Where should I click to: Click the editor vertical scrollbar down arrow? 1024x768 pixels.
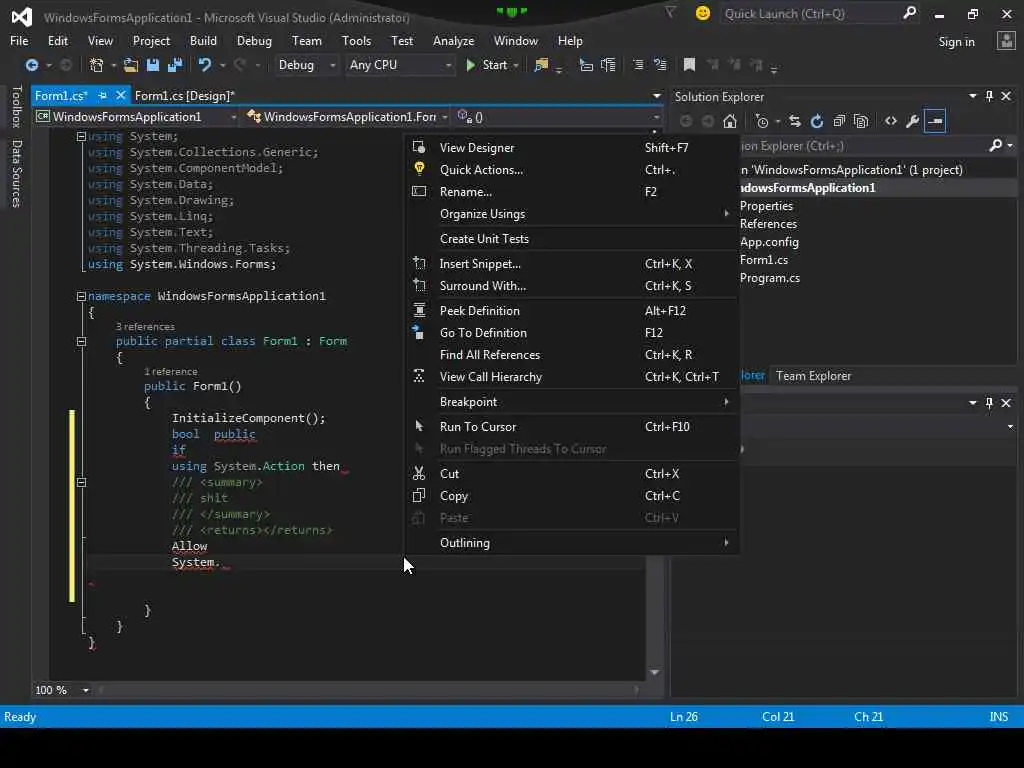654,672
